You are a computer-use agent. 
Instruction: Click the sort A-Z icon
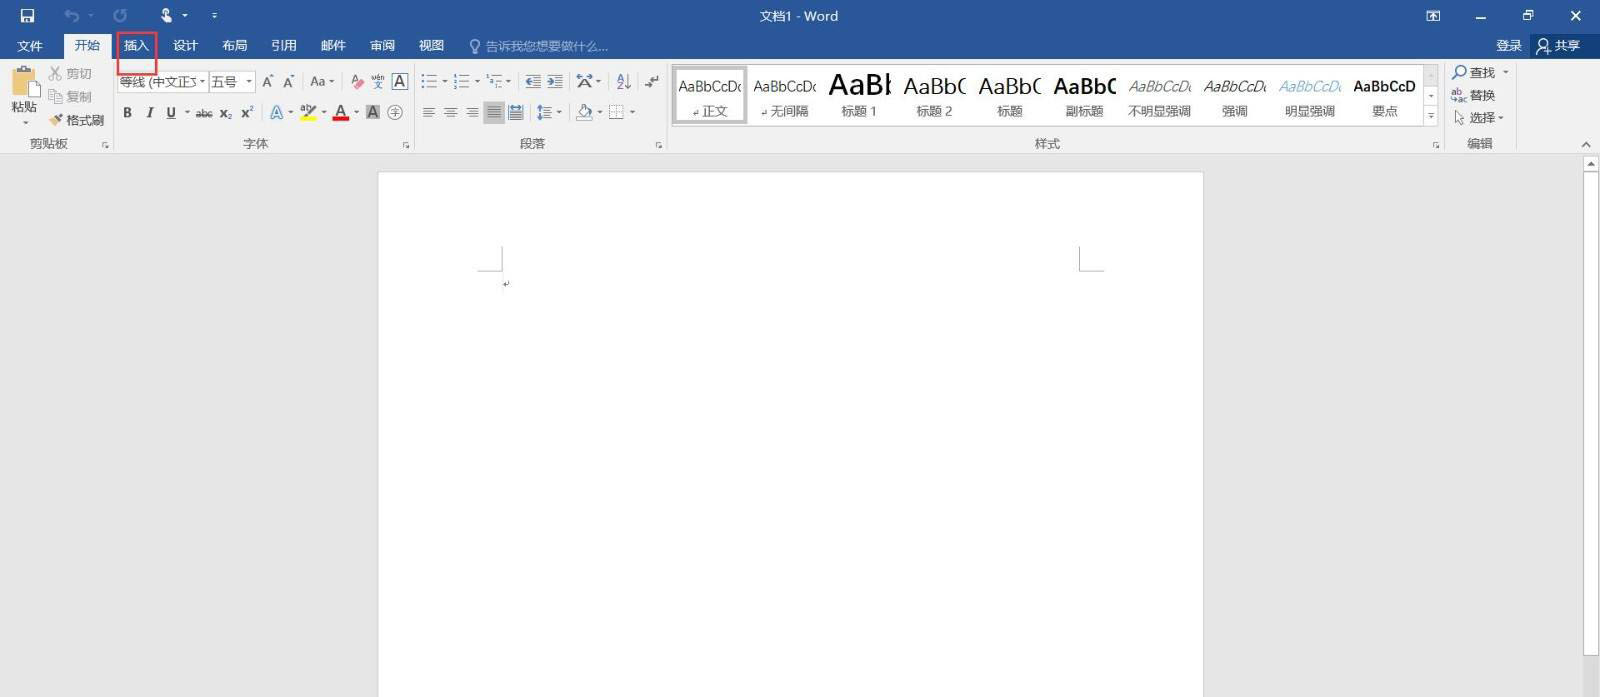(x=623, y=82)
